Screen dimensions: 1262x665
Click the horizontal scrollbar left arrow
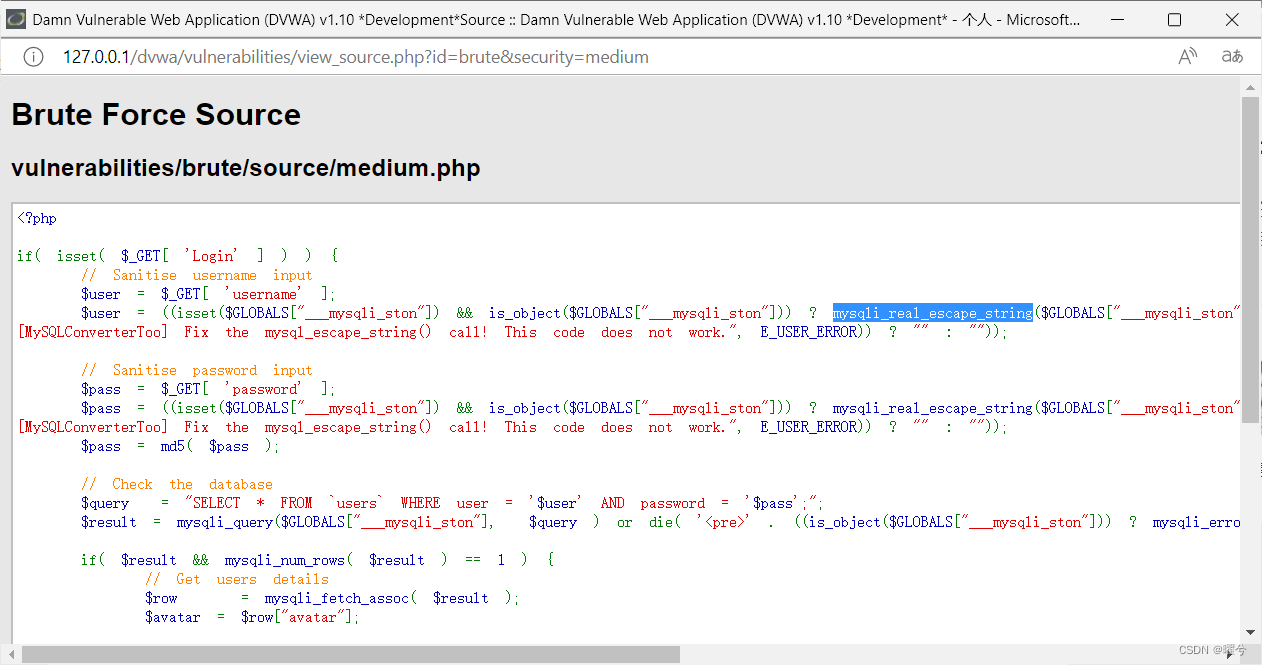pyautogui.click(x=9, y=654)
